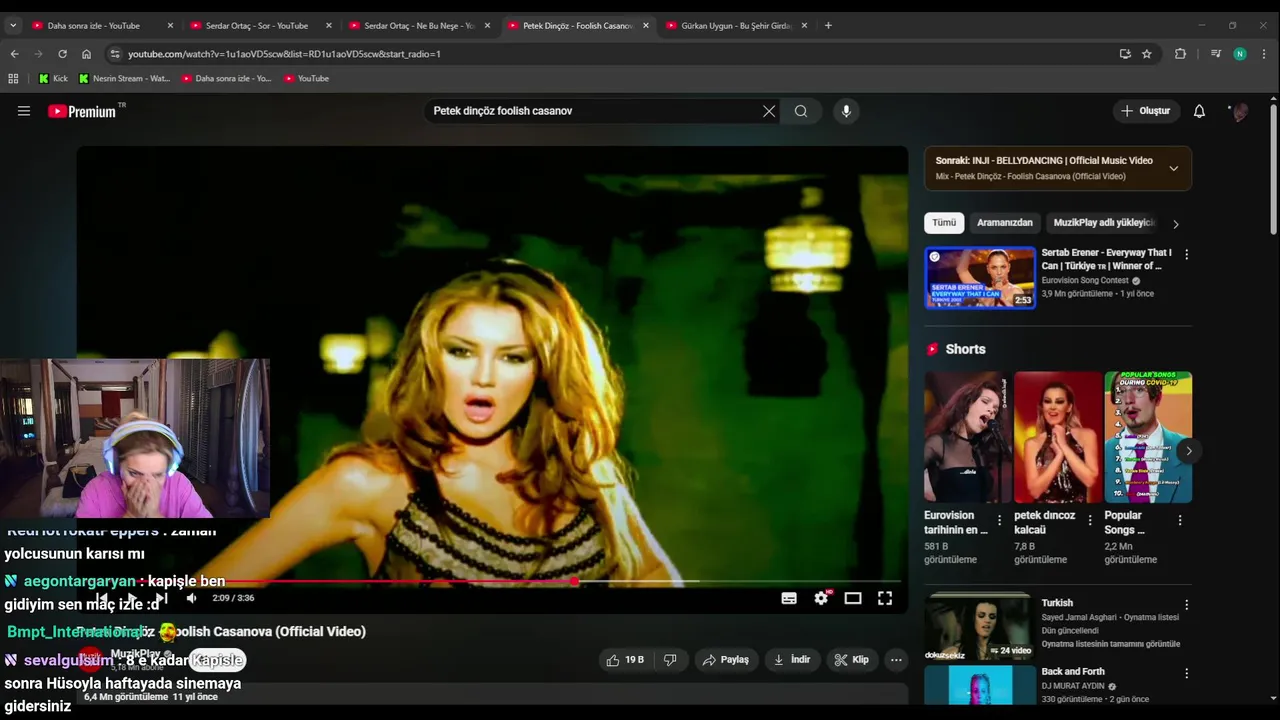Open the Eurovision tarihinin short

968,437
